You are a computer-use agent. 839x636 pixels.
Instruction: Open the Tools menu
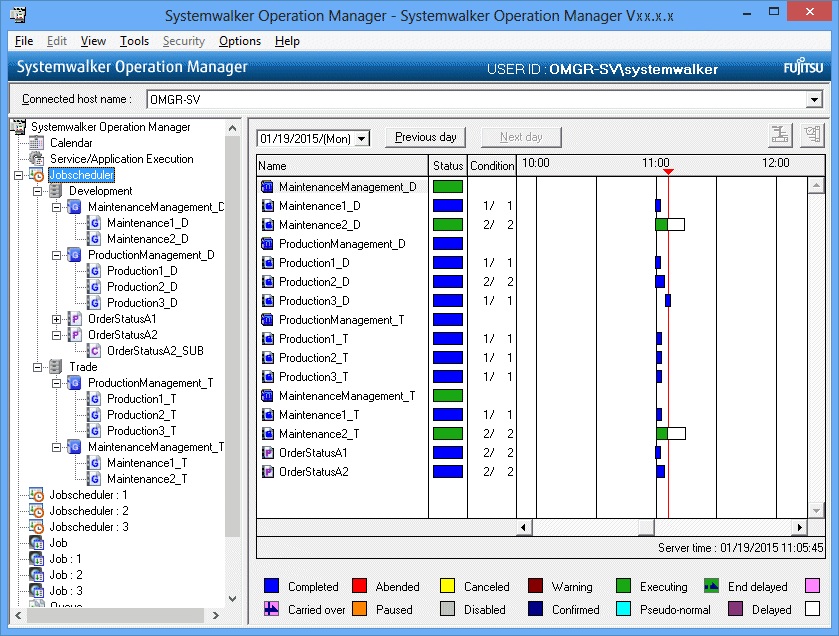(x=134, y=41)
